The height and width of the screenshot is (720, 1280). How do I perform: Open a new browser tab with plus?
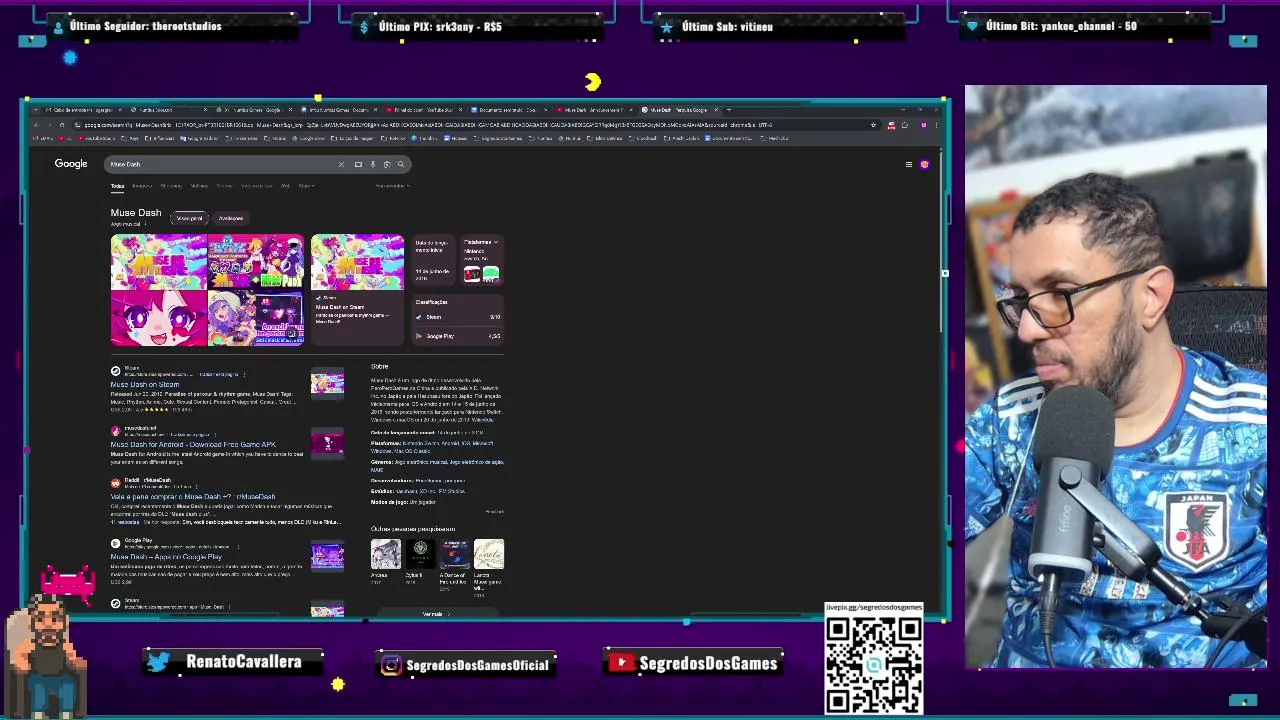[x=729, y=109]
